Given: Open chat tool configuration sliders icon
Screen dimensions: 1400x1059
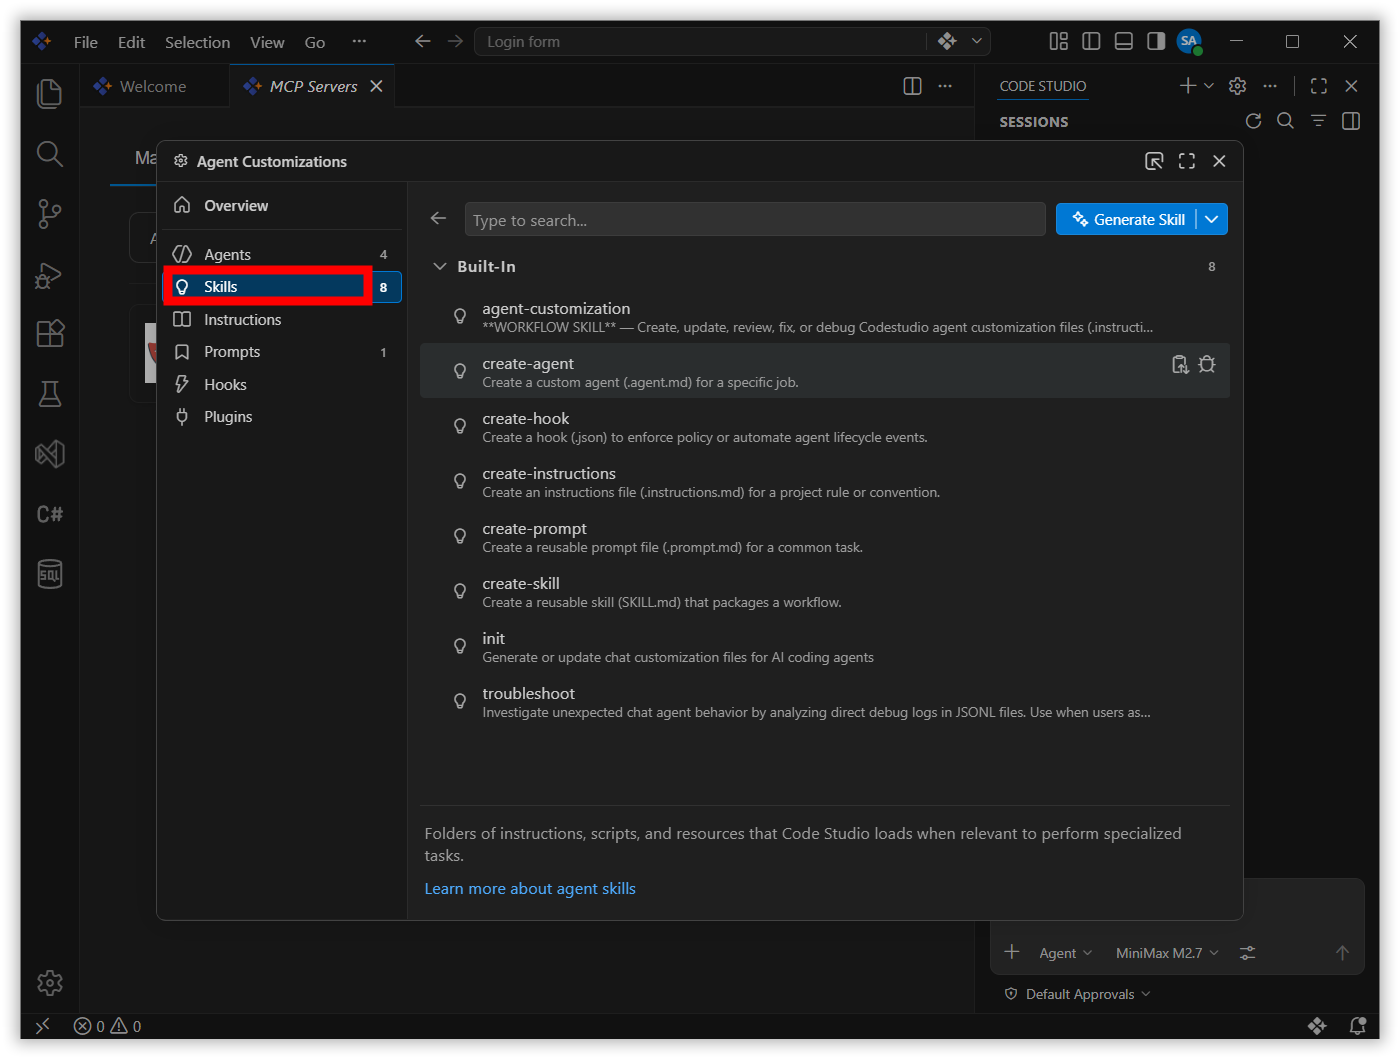Looking at the screenshot, I should (x=1247, y=953).
